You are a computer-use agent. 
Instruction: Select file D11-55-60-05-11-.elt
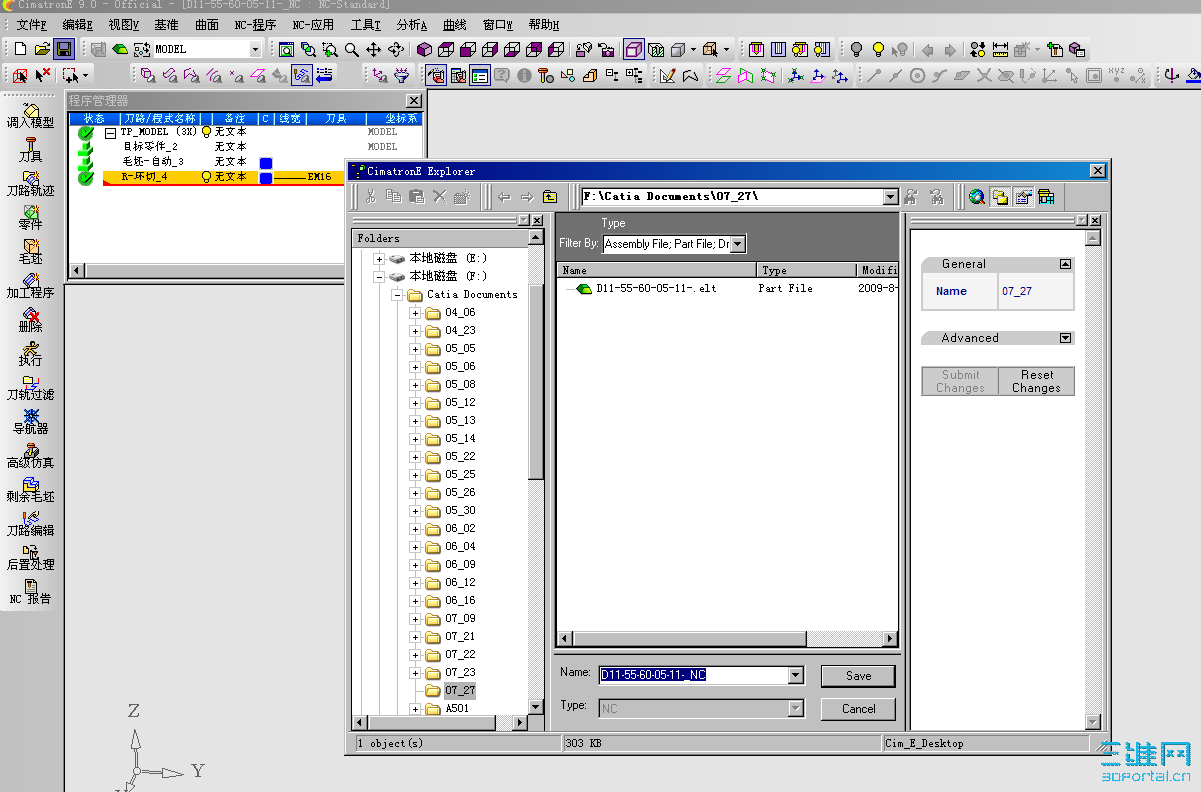656,288
